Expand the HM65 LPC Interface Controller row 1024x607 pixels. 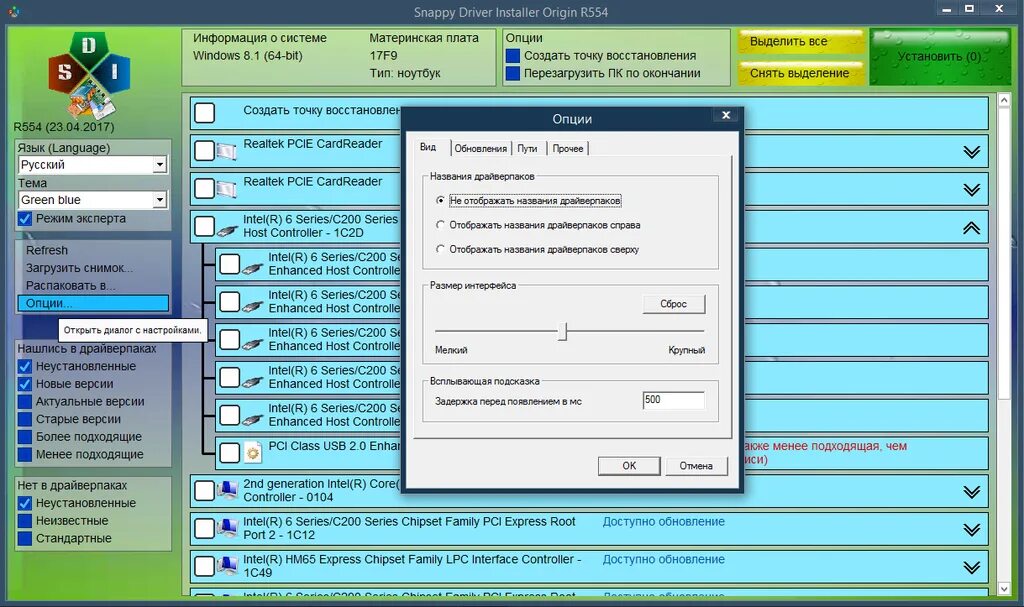(x=972, y=567)
